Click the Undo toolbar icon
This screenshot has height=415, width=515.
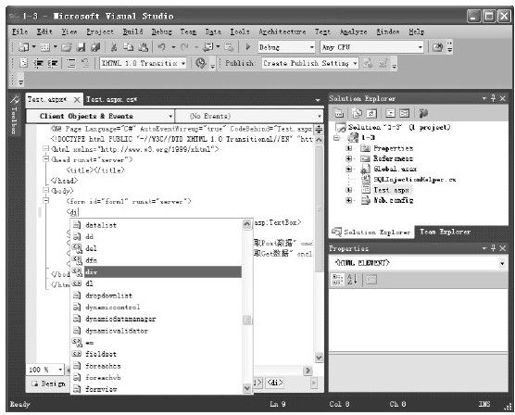click(x=162, y=47)
